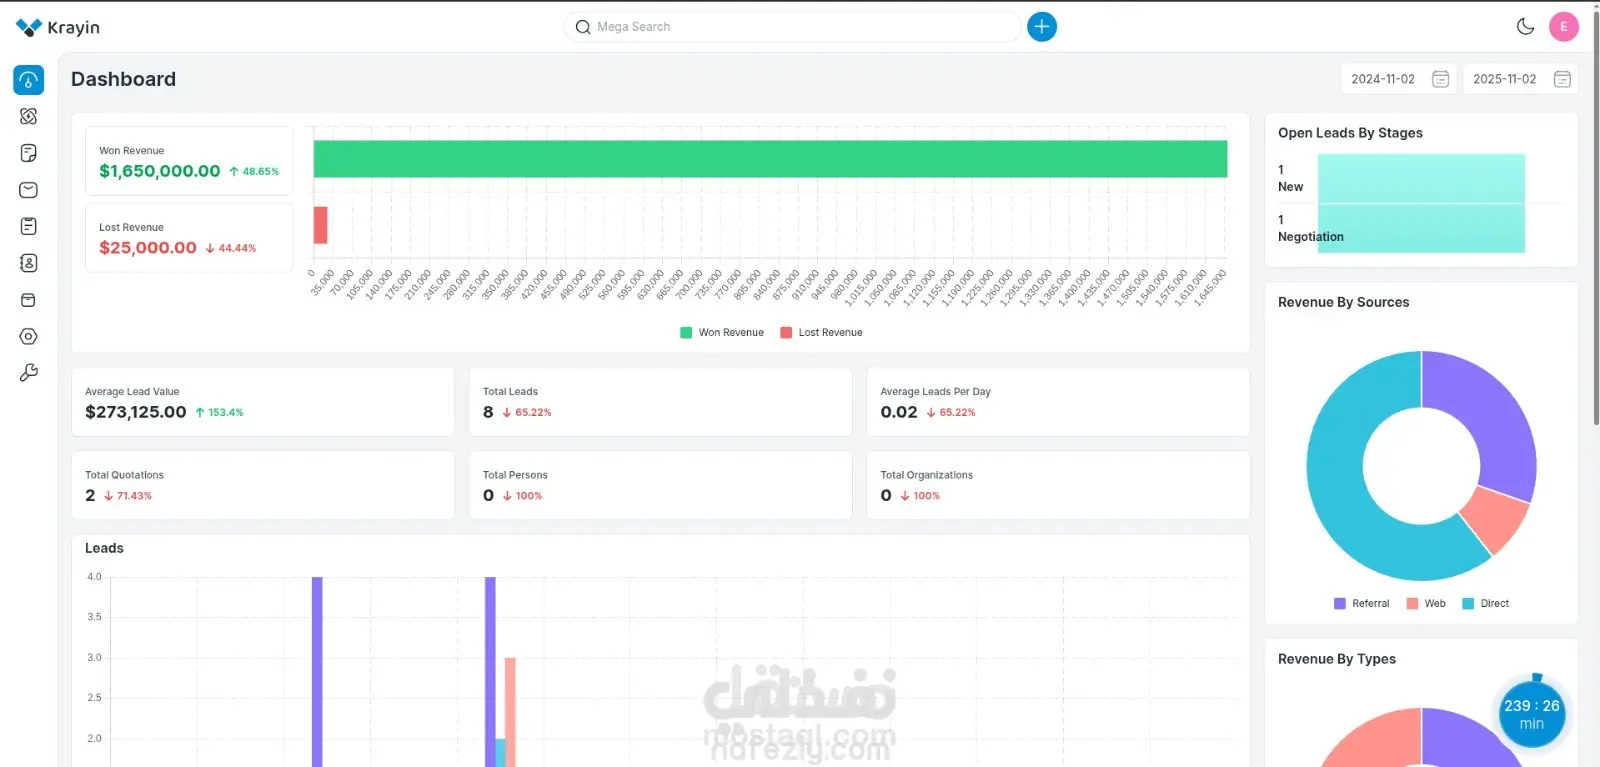
Task: Click the Average Lead Value $273,125.00
Action: pos(136,412)
